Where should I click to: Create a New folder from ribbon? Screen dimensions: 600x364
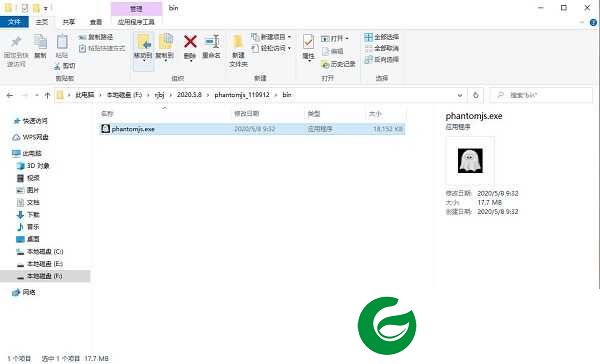point(238,51)
